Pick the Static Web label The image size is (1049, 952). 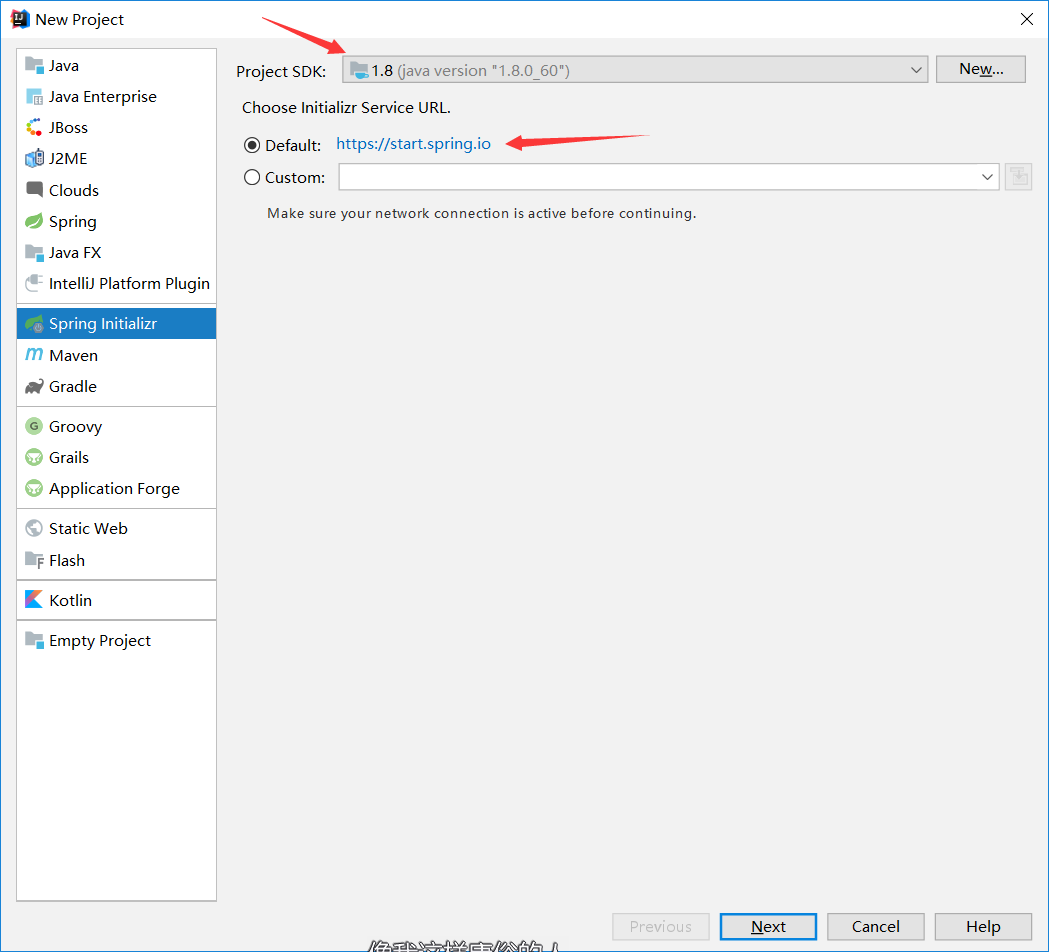(x=88, y=529)
